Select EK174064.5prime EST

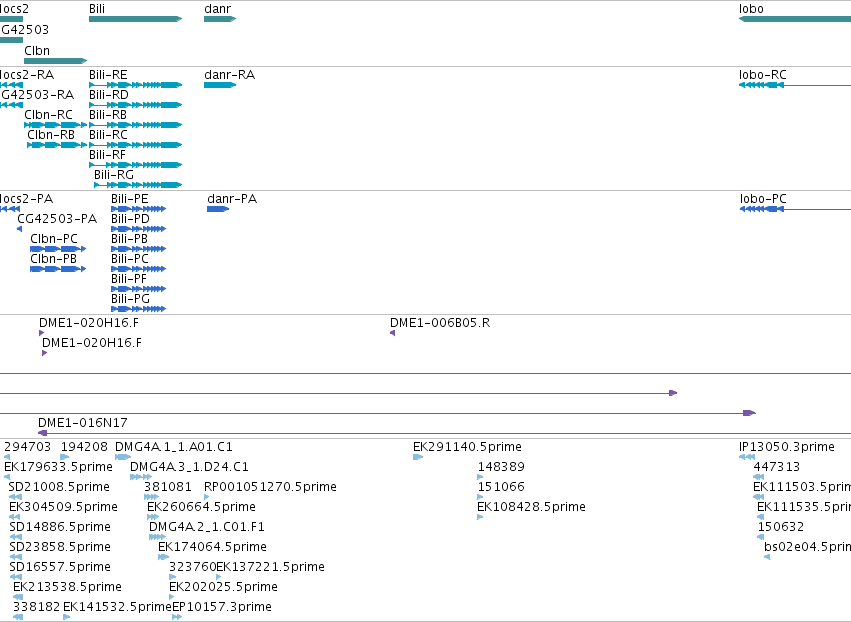pyautogui.click(x=163, y=557)
